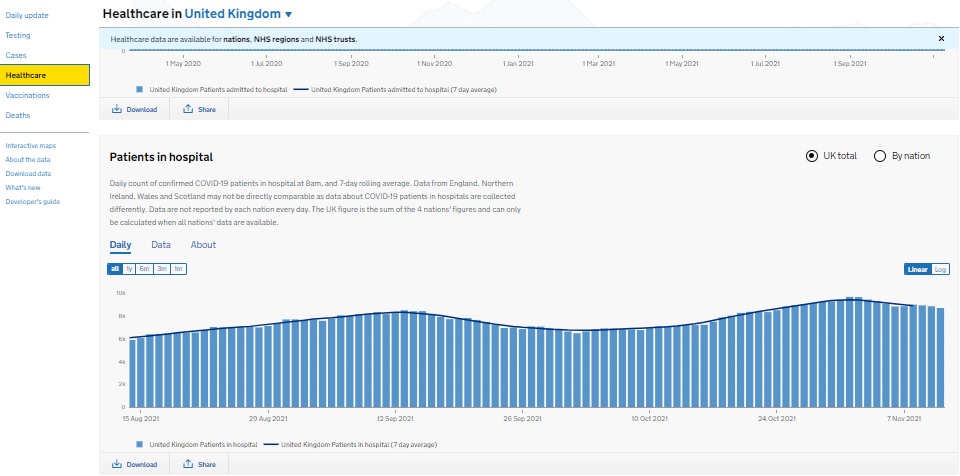Open the About tab
Screen dimensions: 960x476
click(203, 245)
